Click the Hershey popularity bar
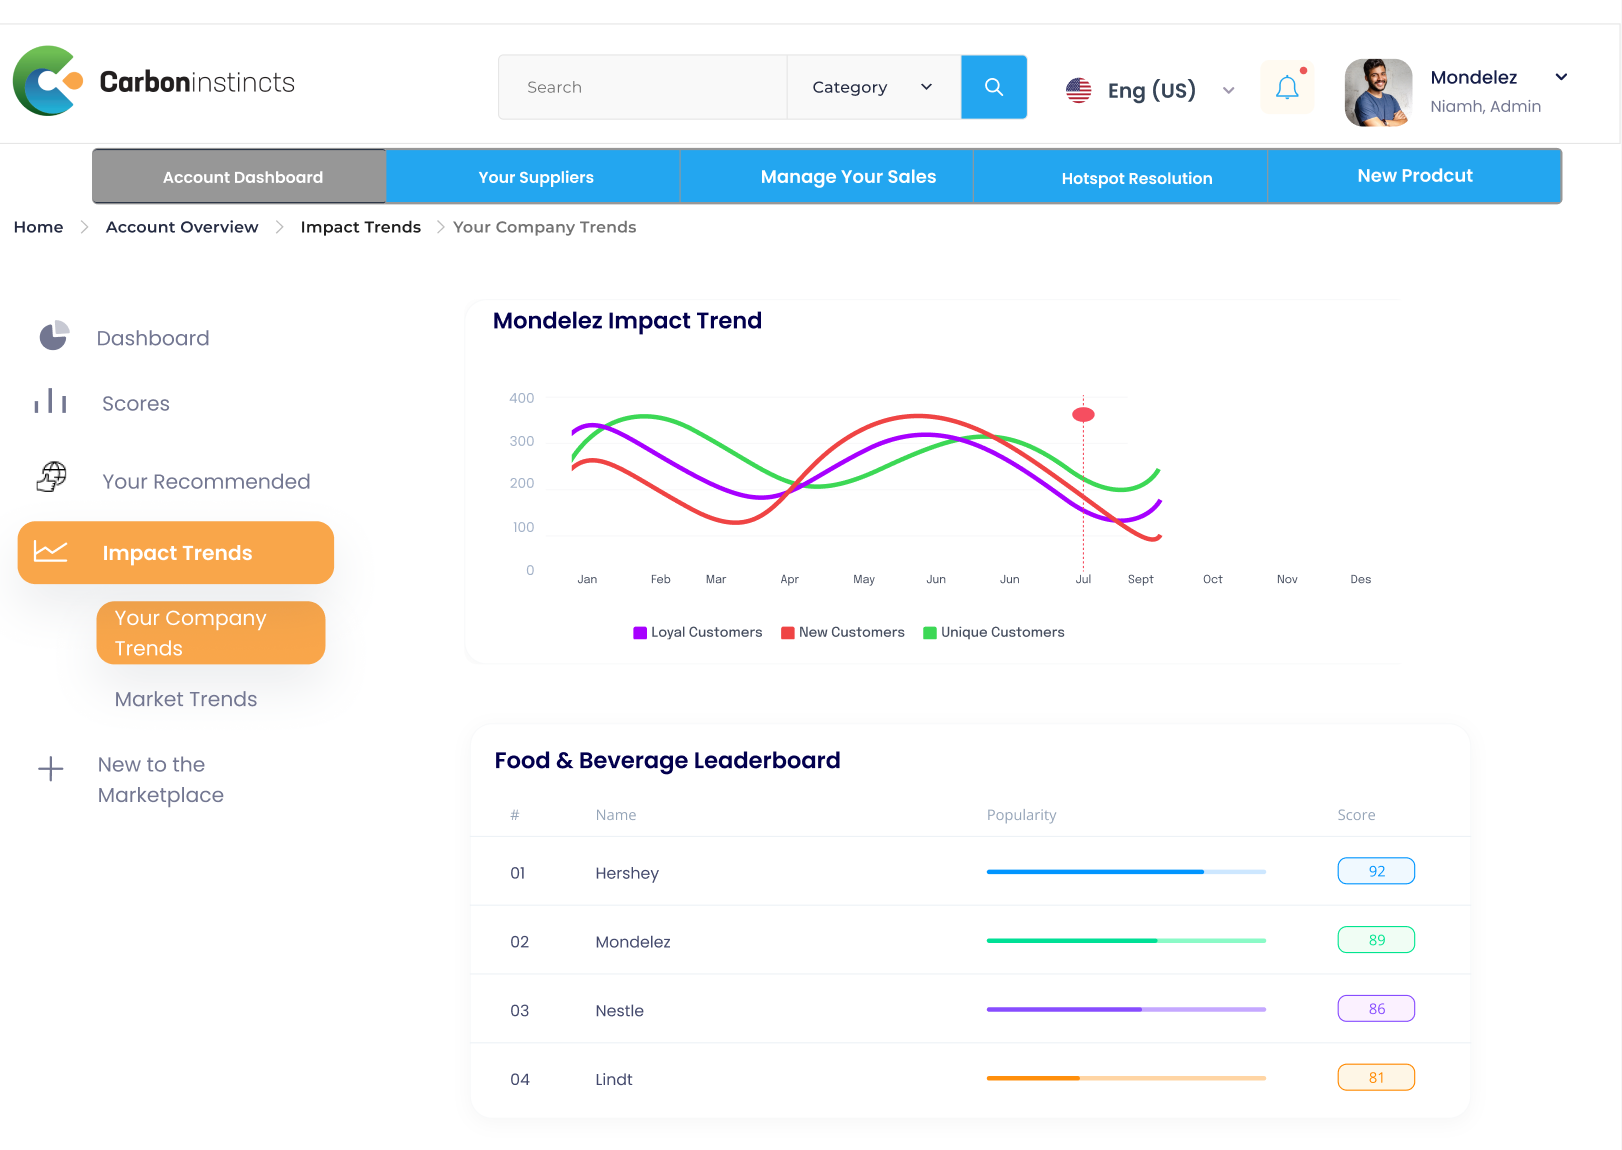 pyautogui.click(x=1126, y=872)
